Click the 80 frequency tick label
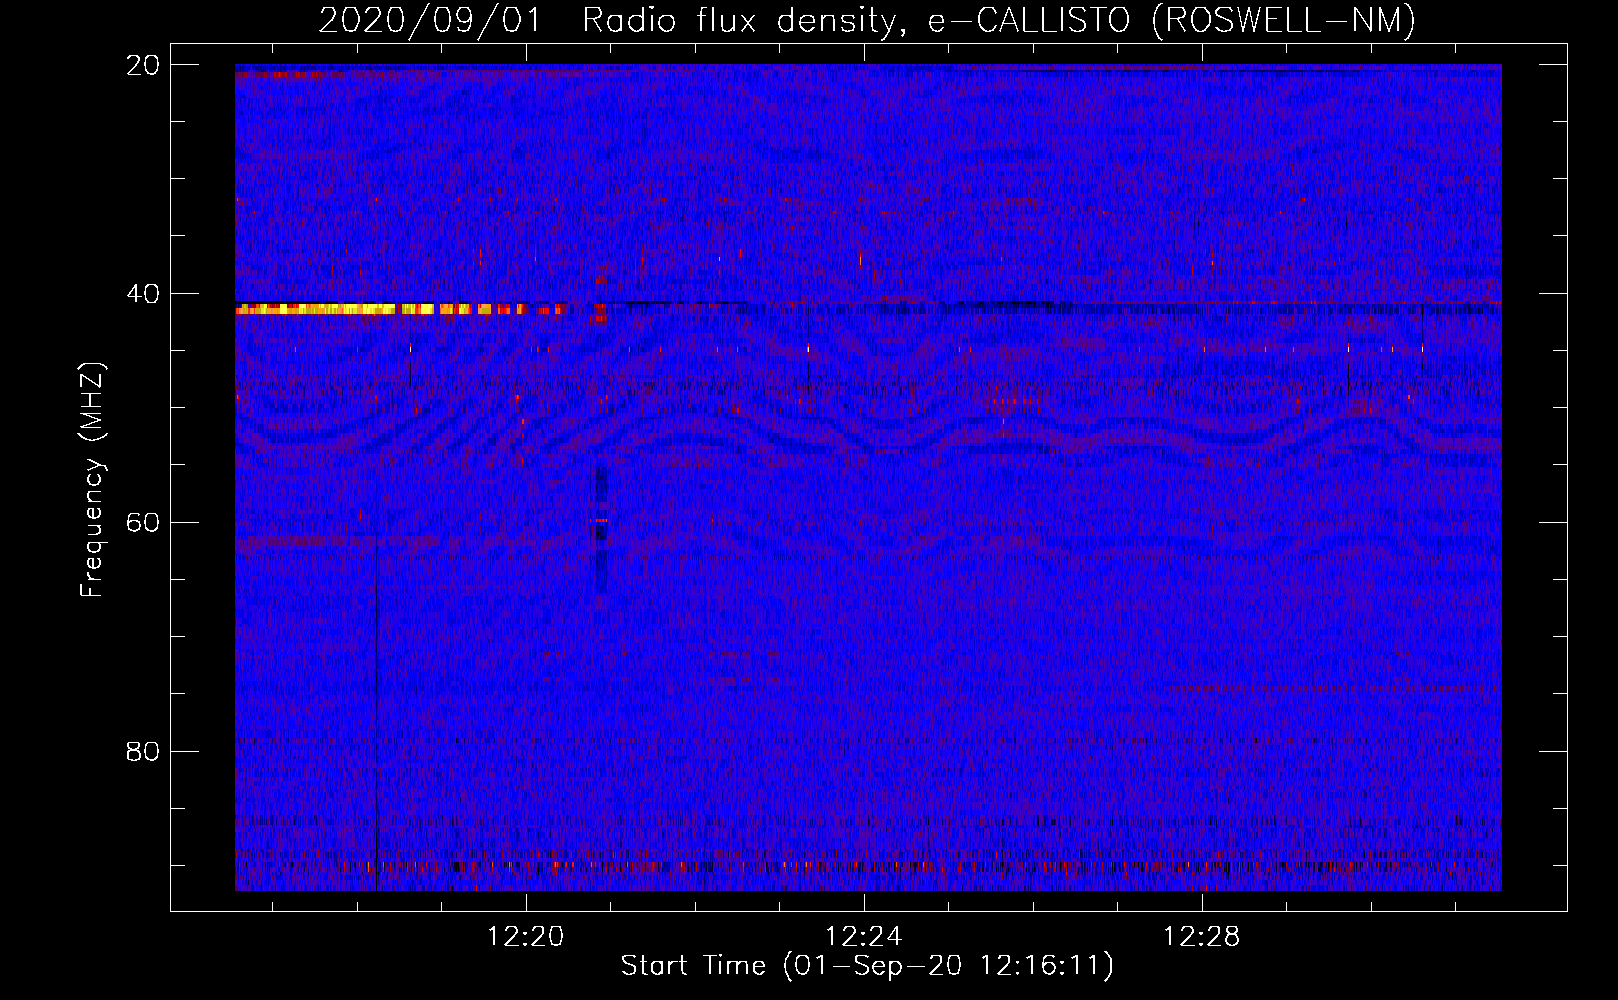 click(x=143, y=752)
